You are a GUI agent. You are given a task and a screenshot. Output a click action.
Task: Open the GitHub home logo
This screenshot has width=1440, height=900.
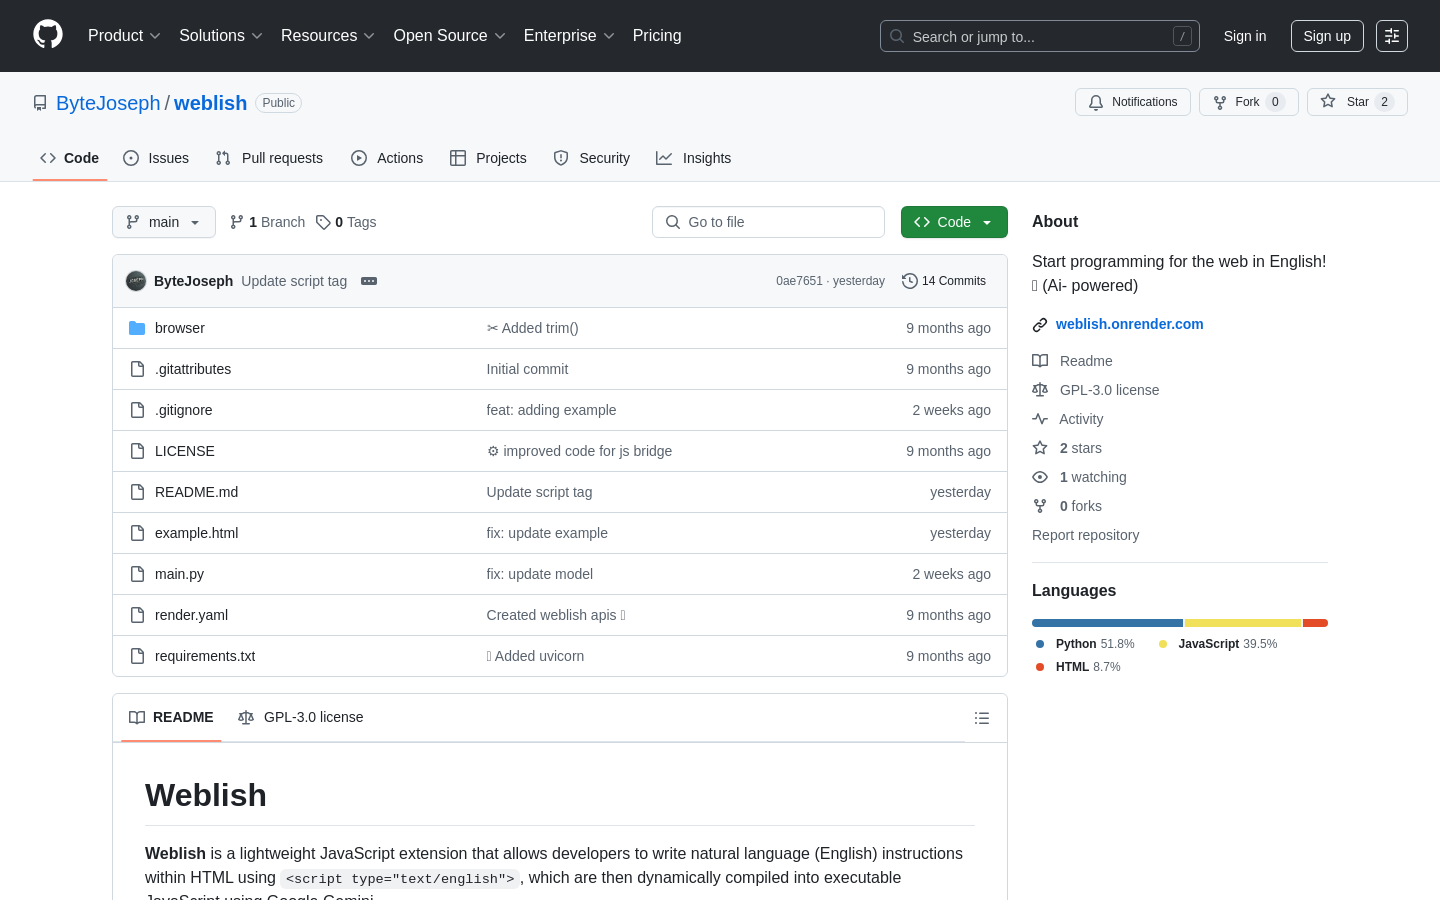48,35
